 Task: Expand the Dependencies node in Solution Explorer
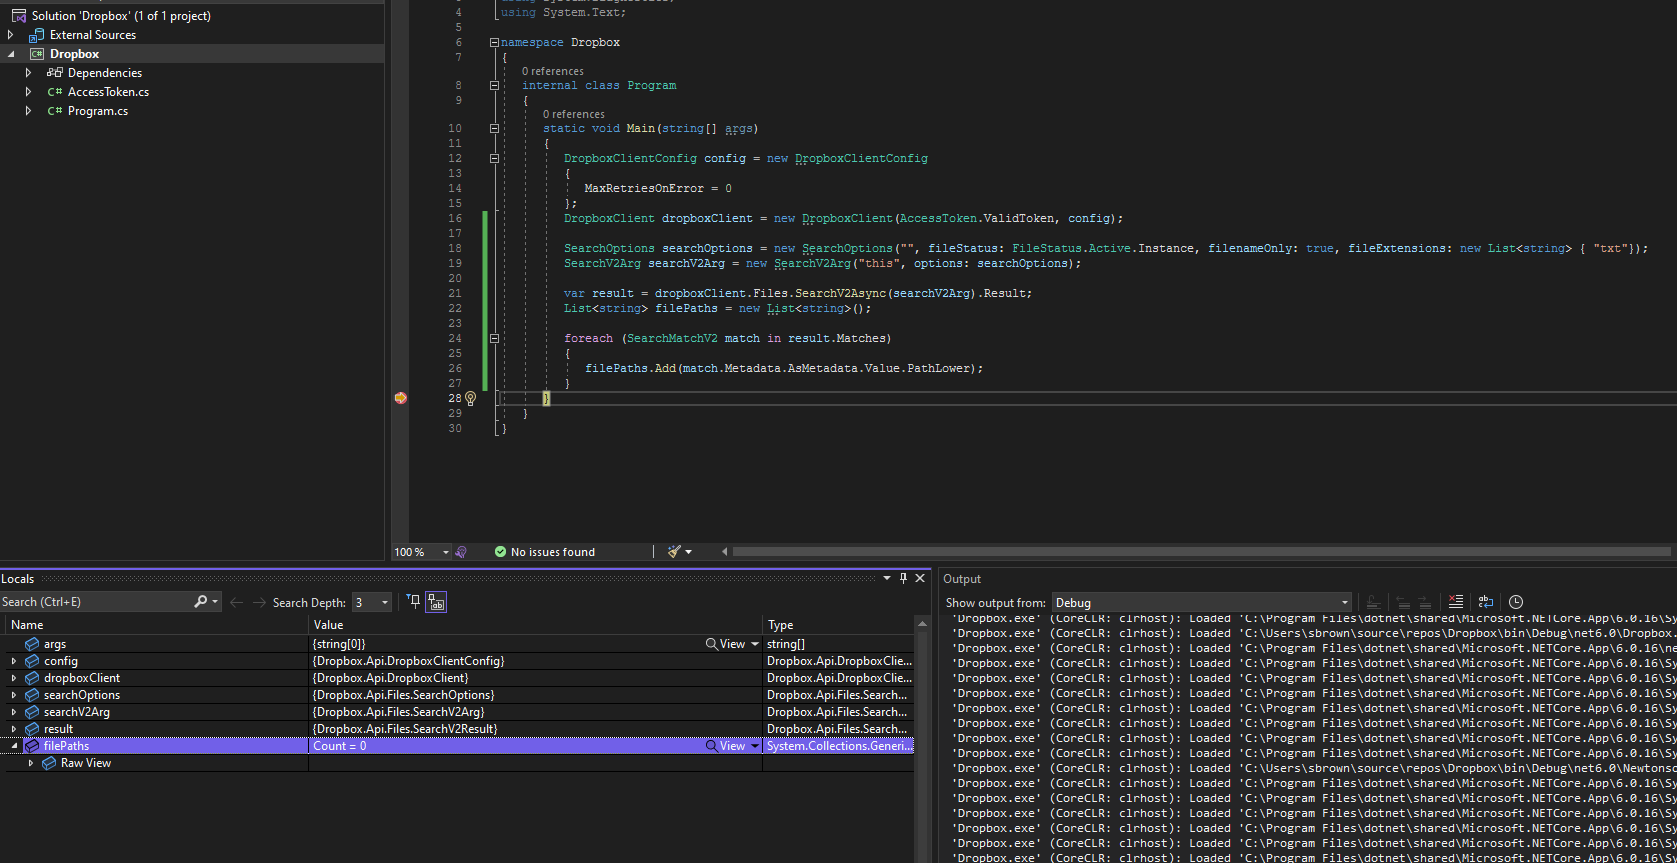[28, 73]
